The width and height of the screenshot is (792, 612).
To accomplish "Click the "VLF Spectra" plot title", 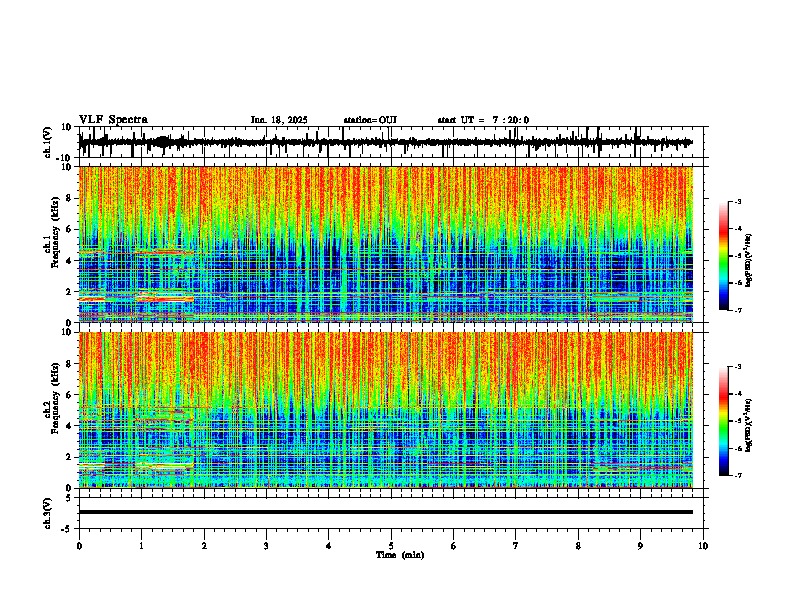I will tap(113, 120).
